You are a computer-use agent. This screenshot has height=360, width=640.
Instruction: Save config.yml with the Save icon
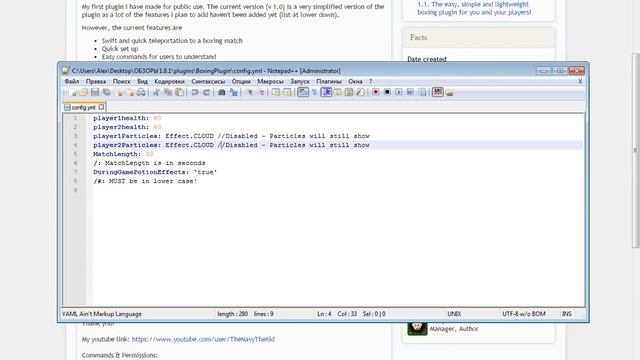click(x=95, y=93)
